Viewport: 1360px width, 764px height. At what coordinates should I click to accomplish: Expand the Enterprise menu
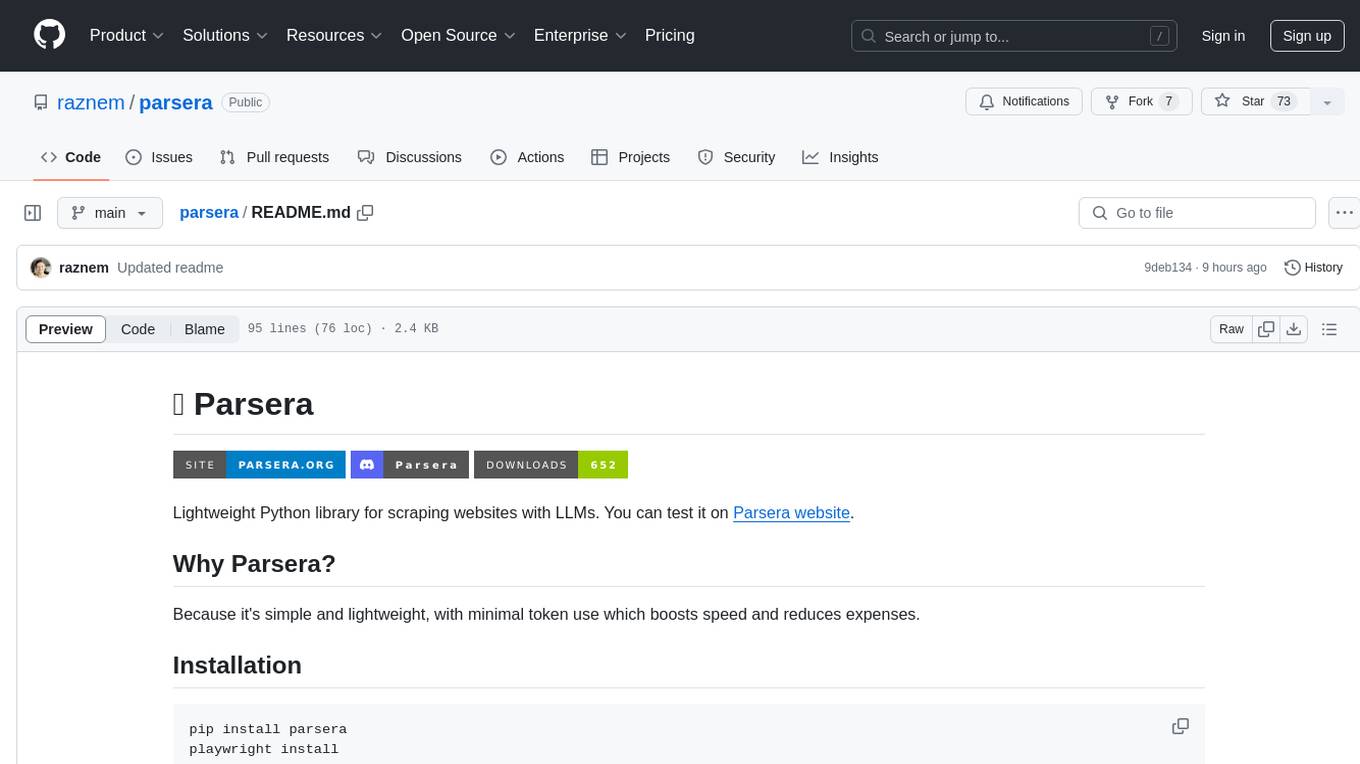(580, 35)
